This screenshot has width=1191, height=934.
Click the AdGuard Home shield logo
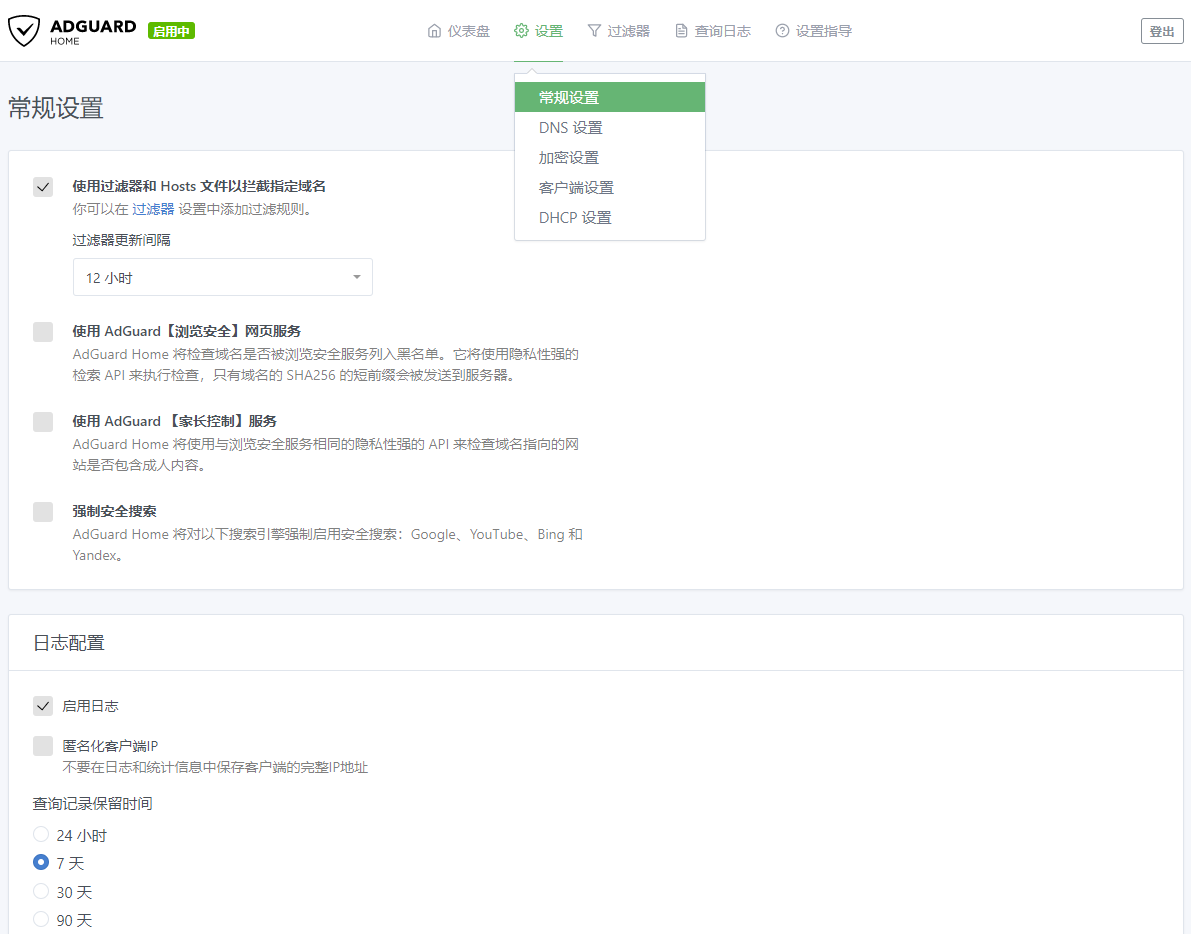coord(25,30)
